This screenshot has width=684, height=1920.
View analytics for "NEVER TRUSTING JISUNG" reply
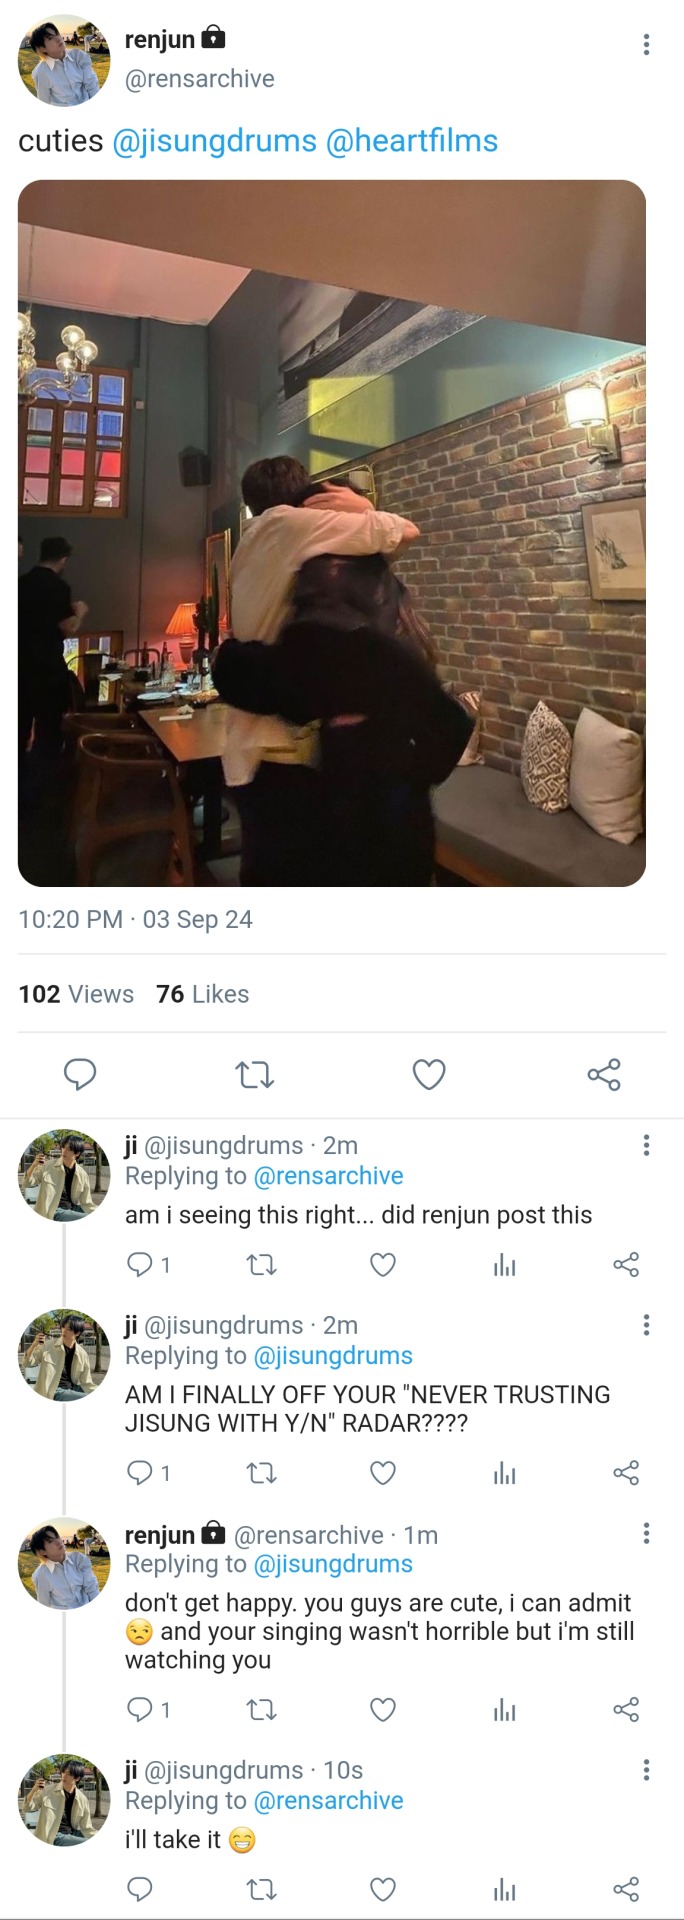tap(505, 1473)
